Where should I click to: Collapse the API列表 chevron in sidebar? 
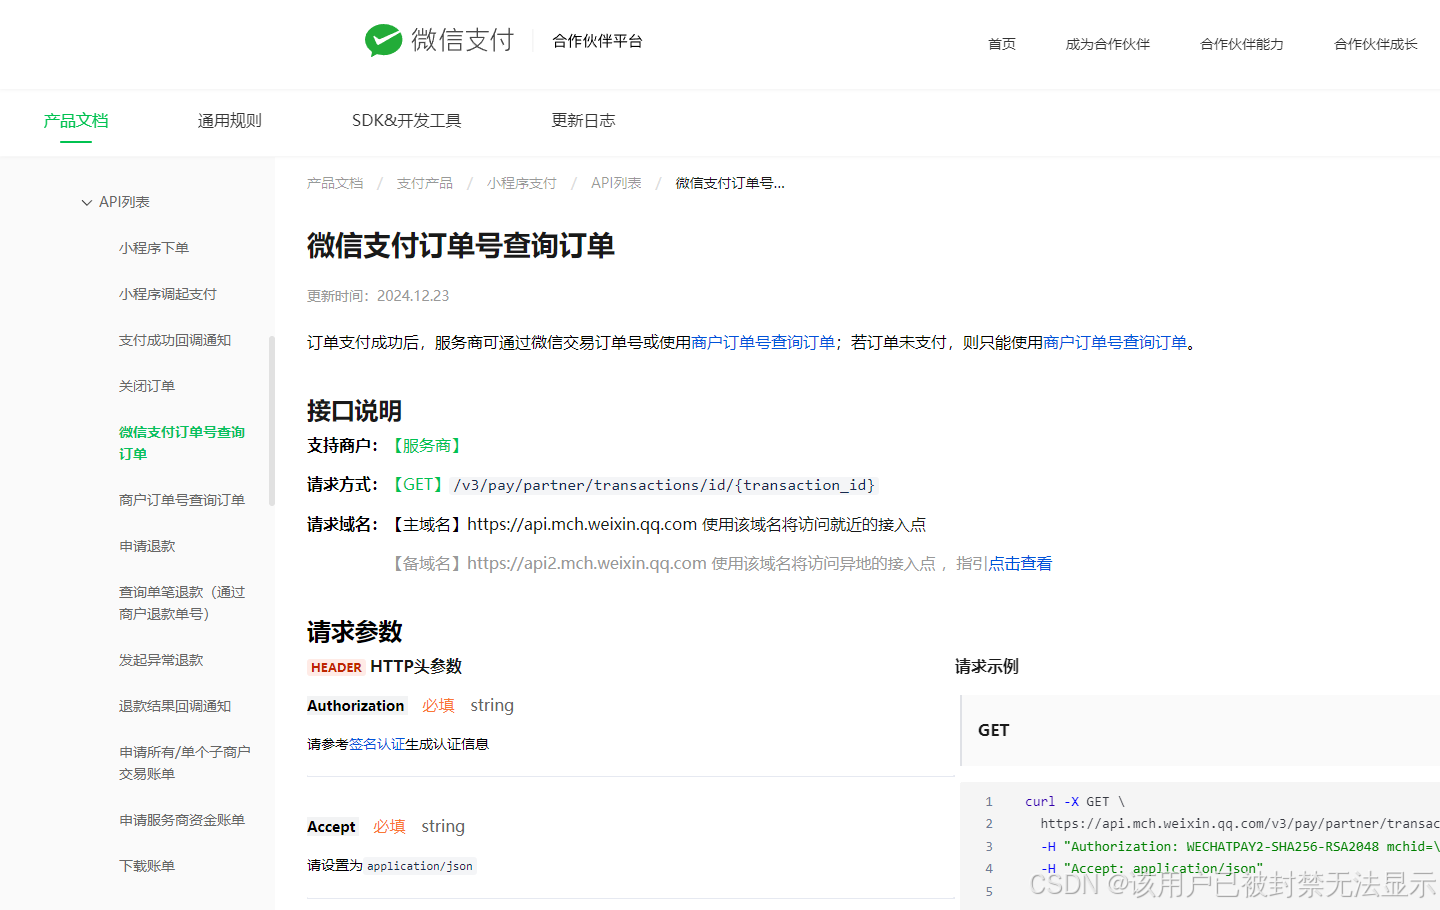tap(87, 202)
